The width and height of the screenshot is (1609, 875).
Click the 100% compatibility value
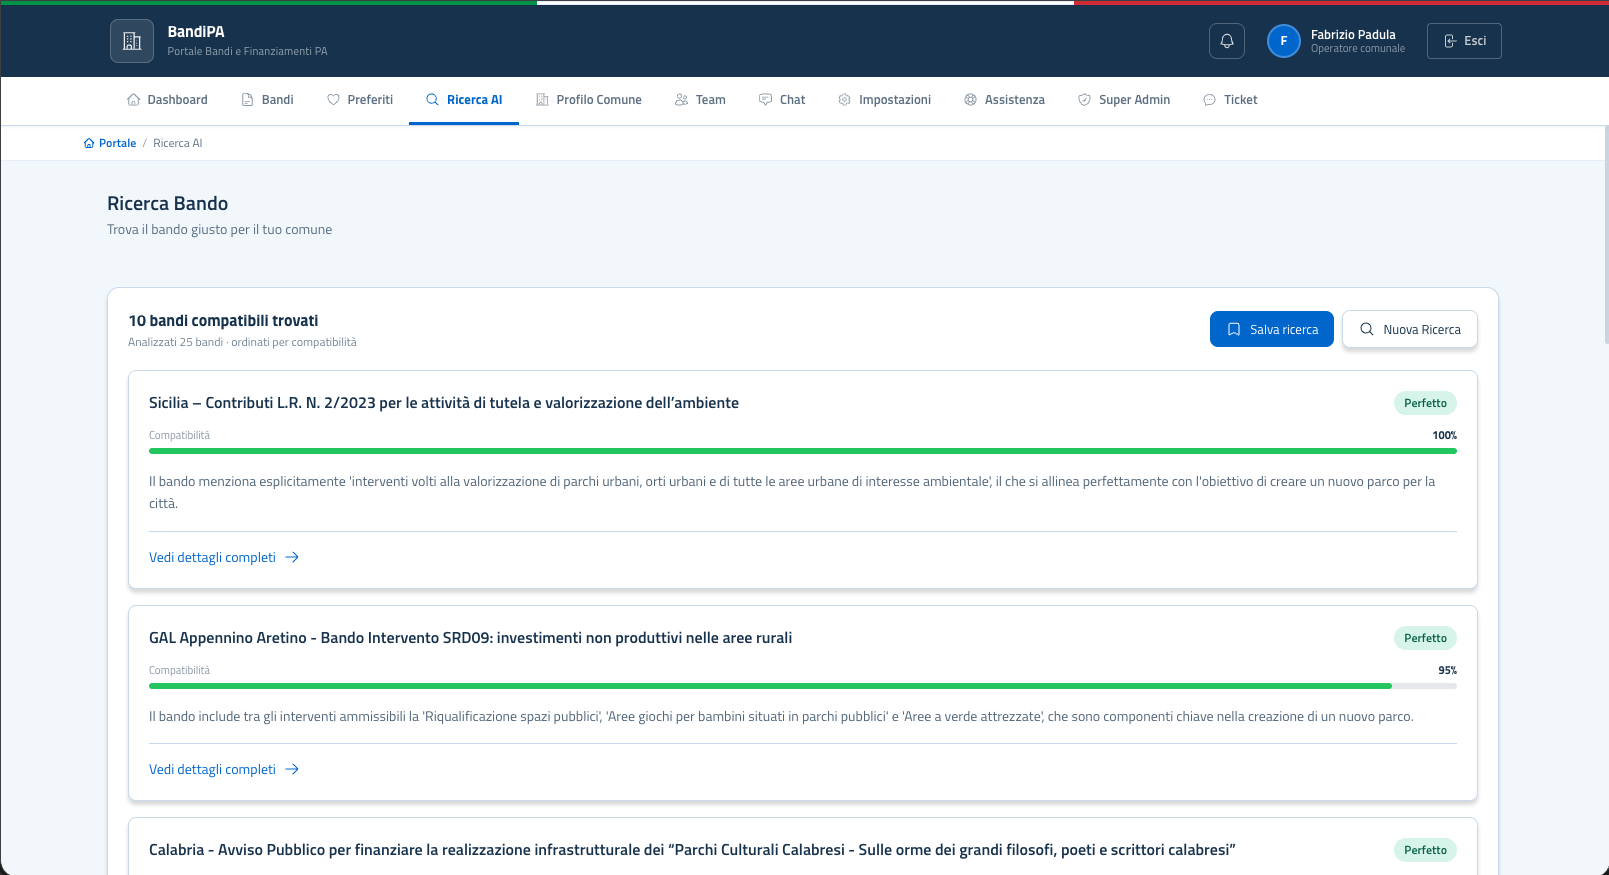pyautogui.click(x=1444, y=435)
